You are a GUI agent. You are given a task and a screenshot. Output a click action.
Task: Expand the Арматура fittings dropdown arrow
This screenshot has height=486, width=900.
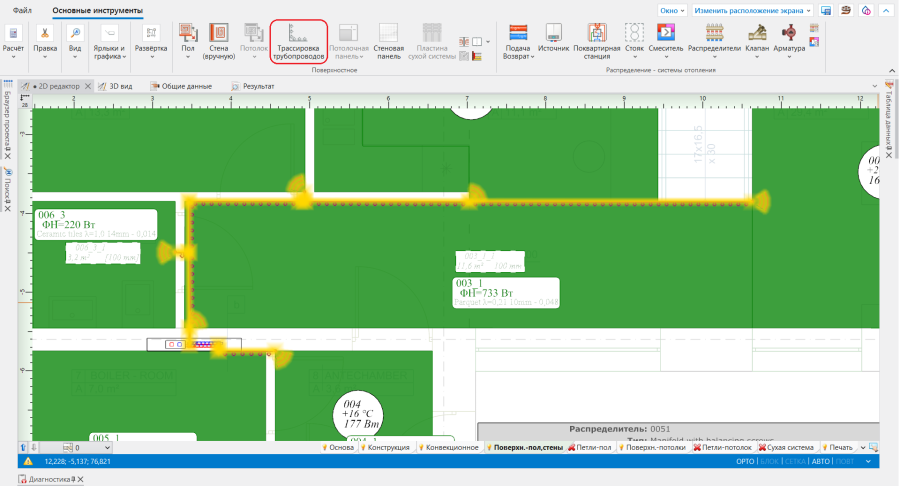click(x=789, y=57)
